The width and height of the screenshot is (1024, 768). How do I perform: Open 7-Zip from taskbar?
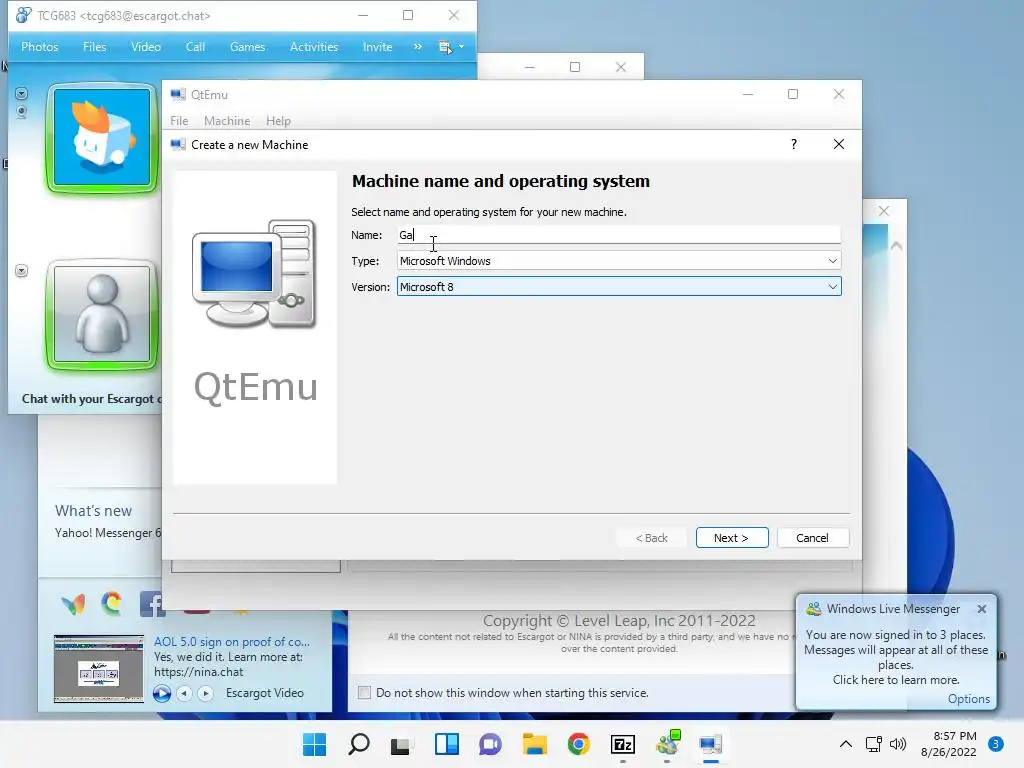point(623,744)
